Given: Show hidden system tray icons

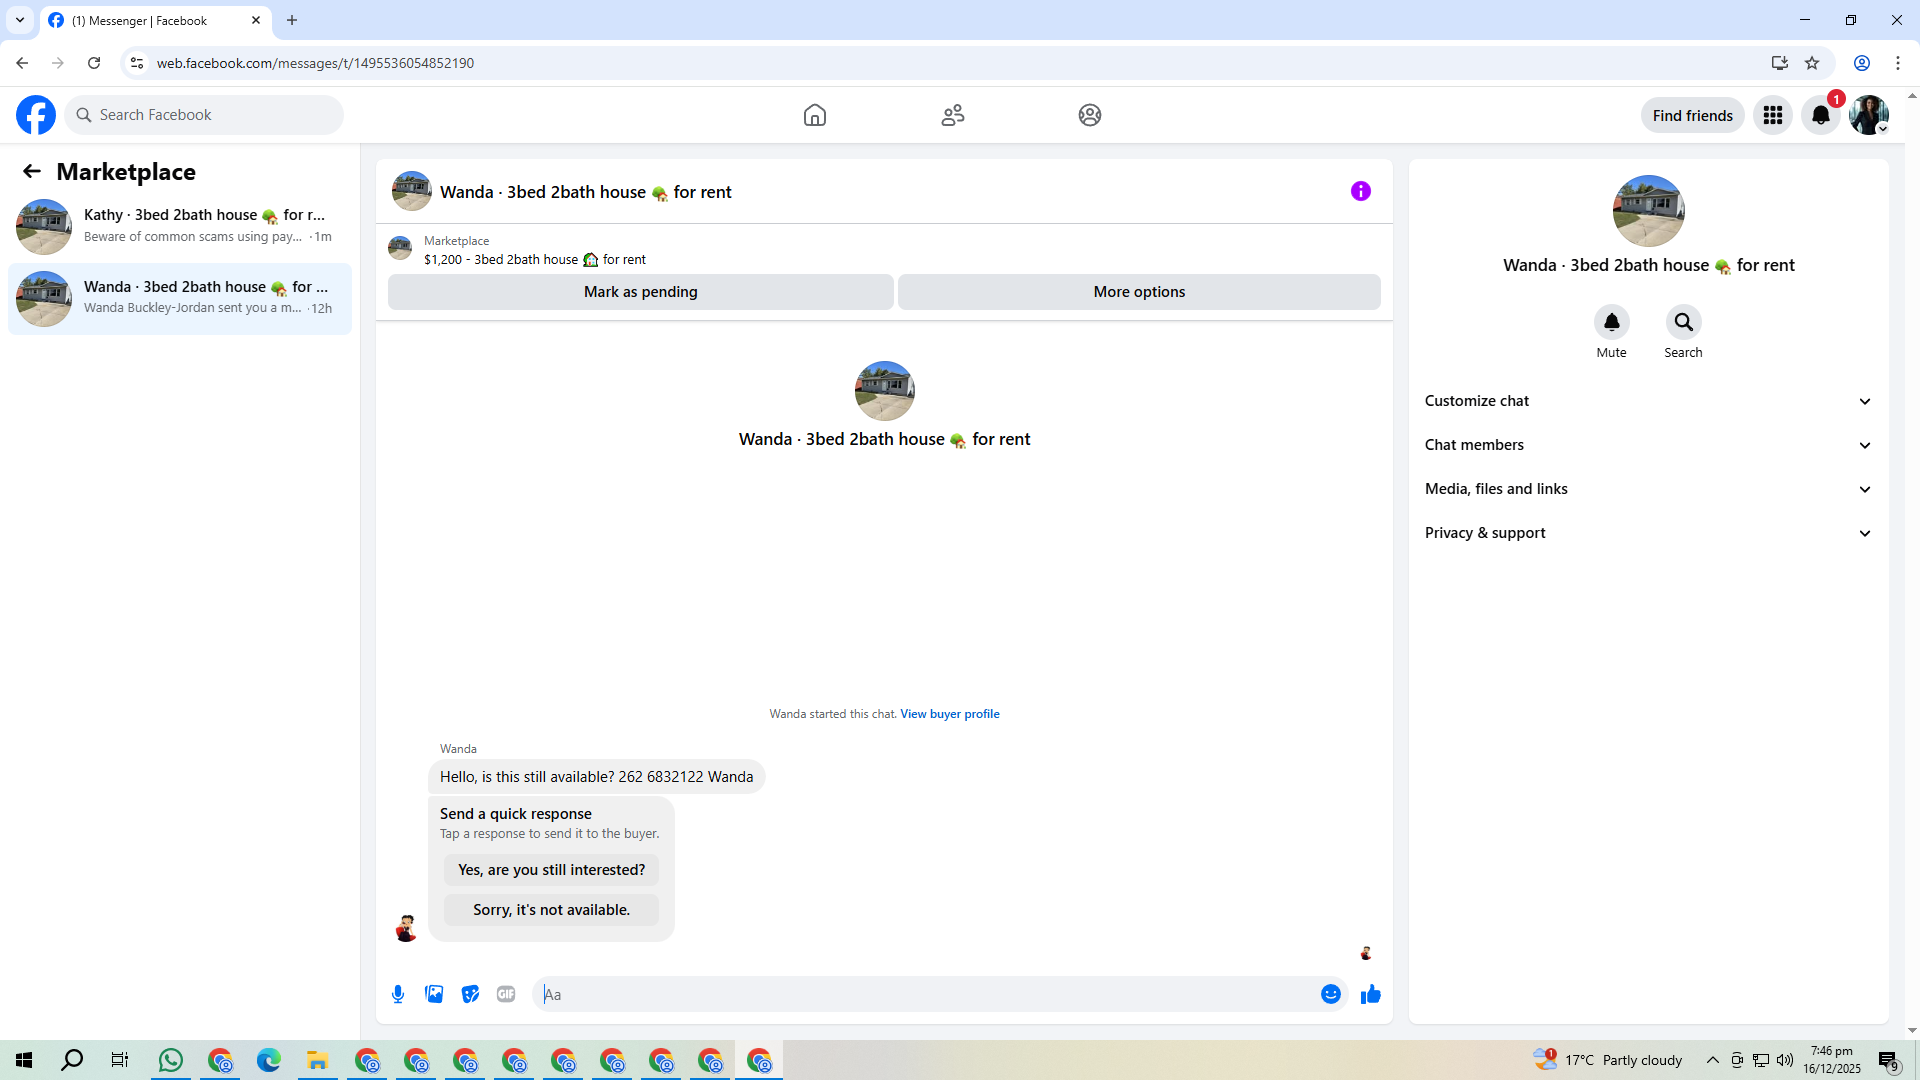Looking at the screenshot, I should [x=1713, y=1060].
